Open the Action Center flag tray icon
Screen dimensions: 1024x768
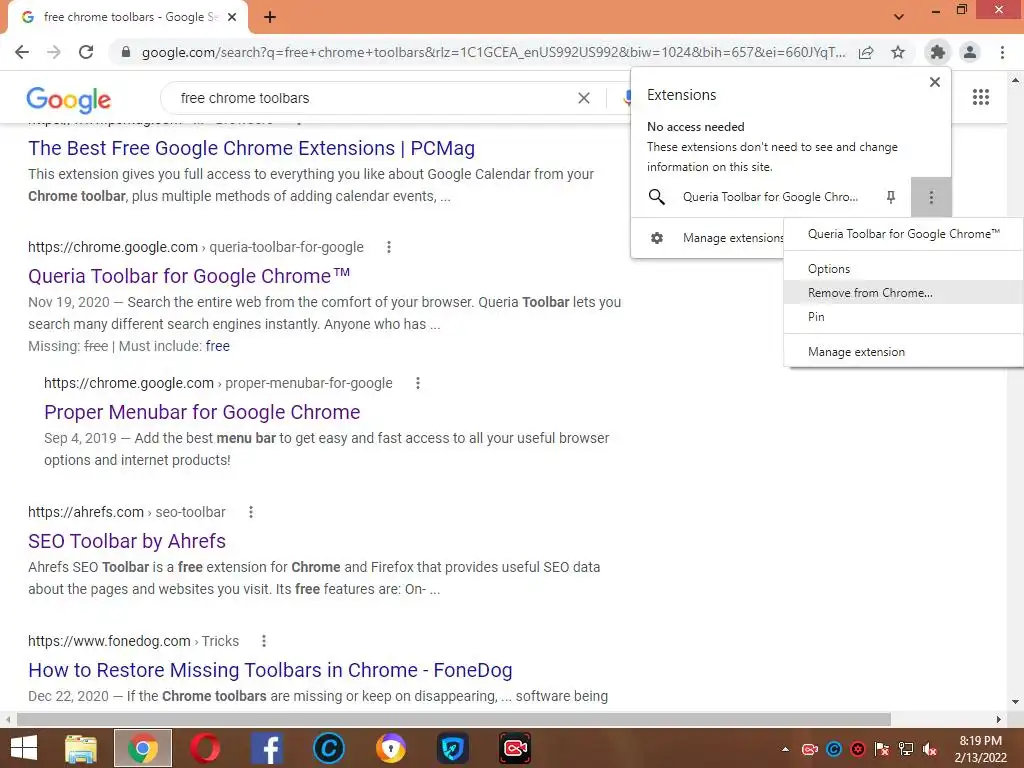pyautogui.click(x=882, y=749)
